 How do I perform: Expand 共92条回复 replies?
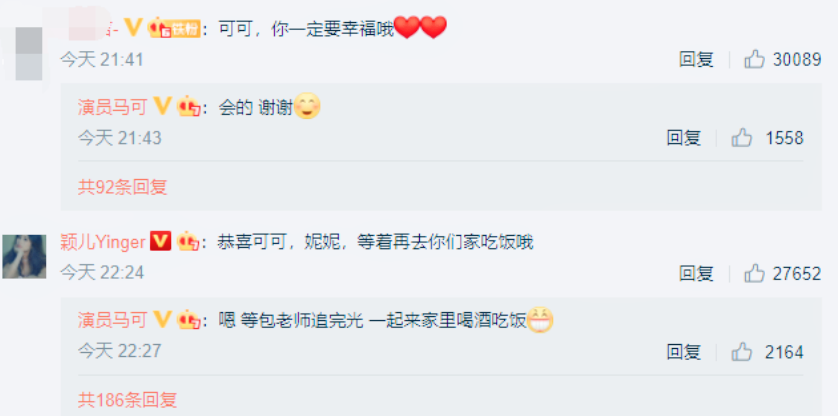[x=123, y=186]
